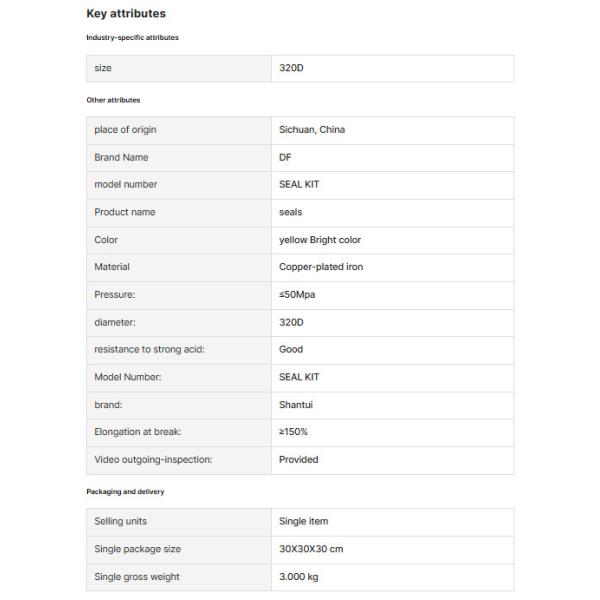Click the "3.000 kg" gross weight value
Viewport: 600px width, 600px height.
click(300, 577)
